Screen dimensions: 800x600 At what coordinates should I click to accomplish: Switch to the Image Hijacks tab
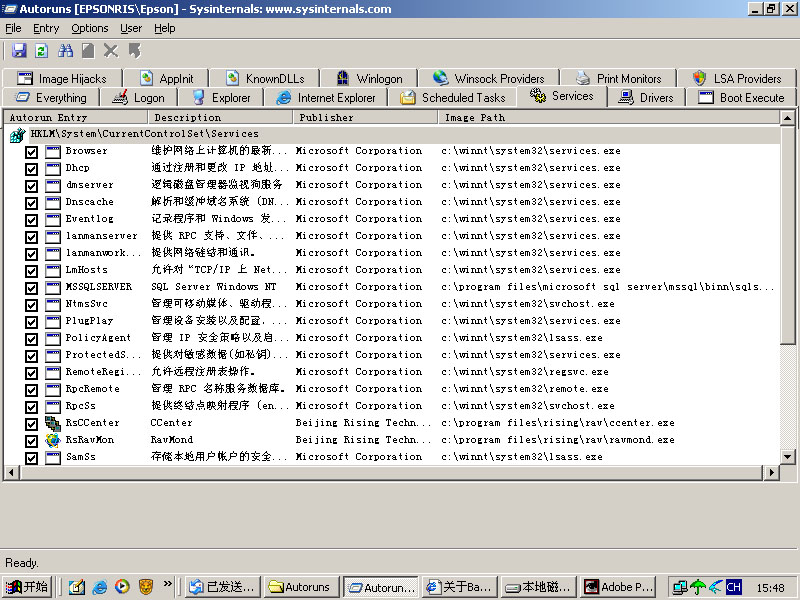tap(62, 79)
